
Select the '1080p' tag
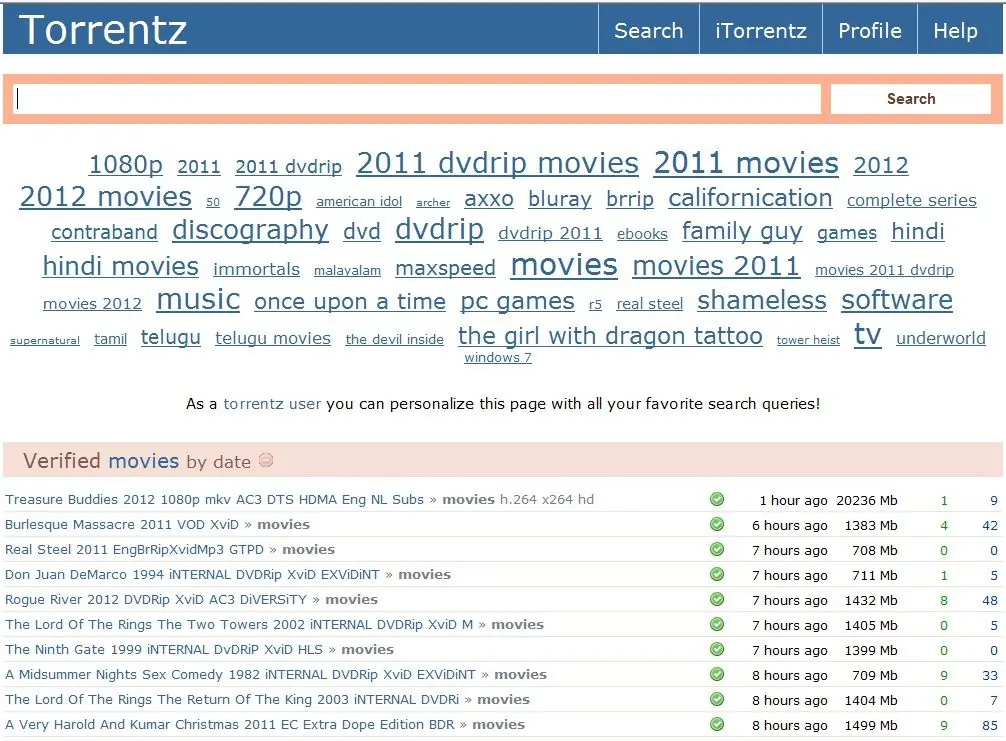point(126,164)
